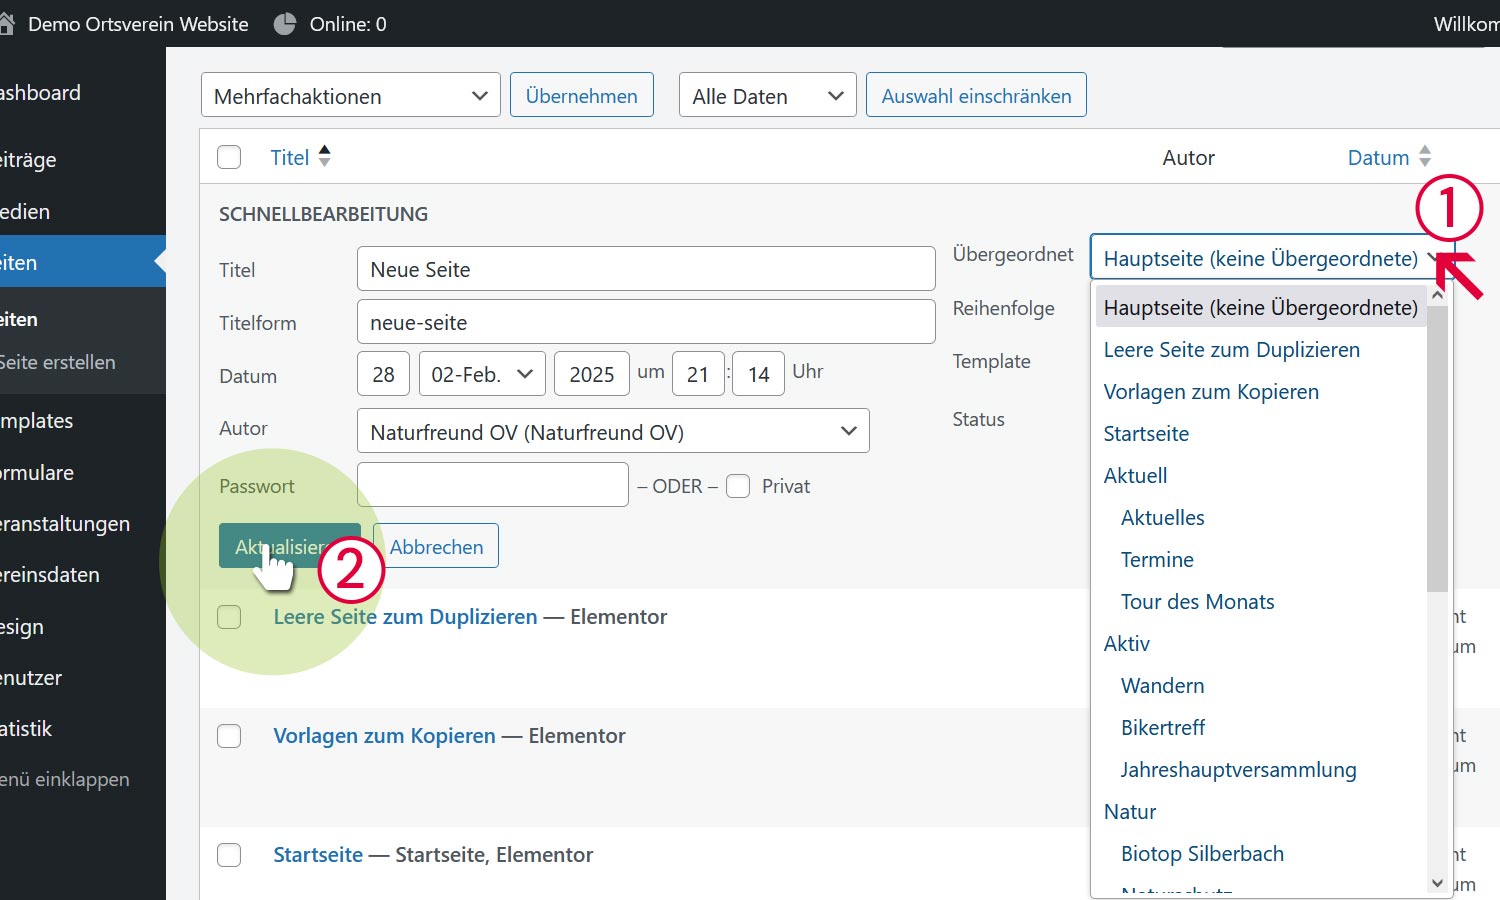Viewport: 1500px width, 900px height.
Task: Click Demo Ortsverein Website site link
Action: [138, 24]
